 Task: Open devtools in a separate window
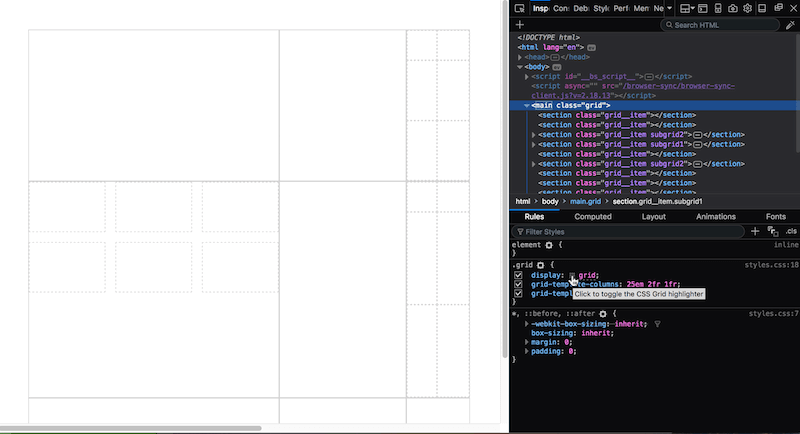pyautogui.click(x=778, y=8)
